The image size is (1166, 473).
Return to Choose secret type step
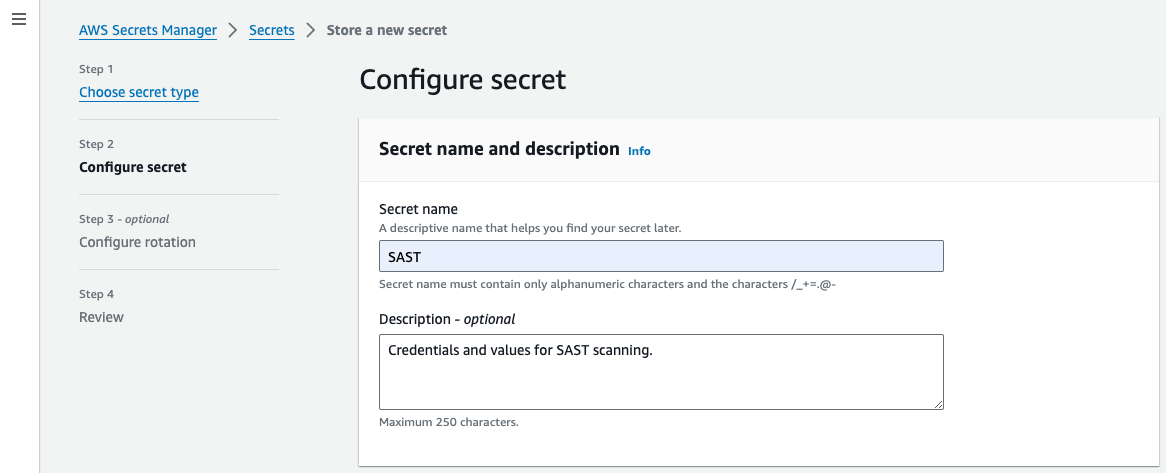coord(139,92)
